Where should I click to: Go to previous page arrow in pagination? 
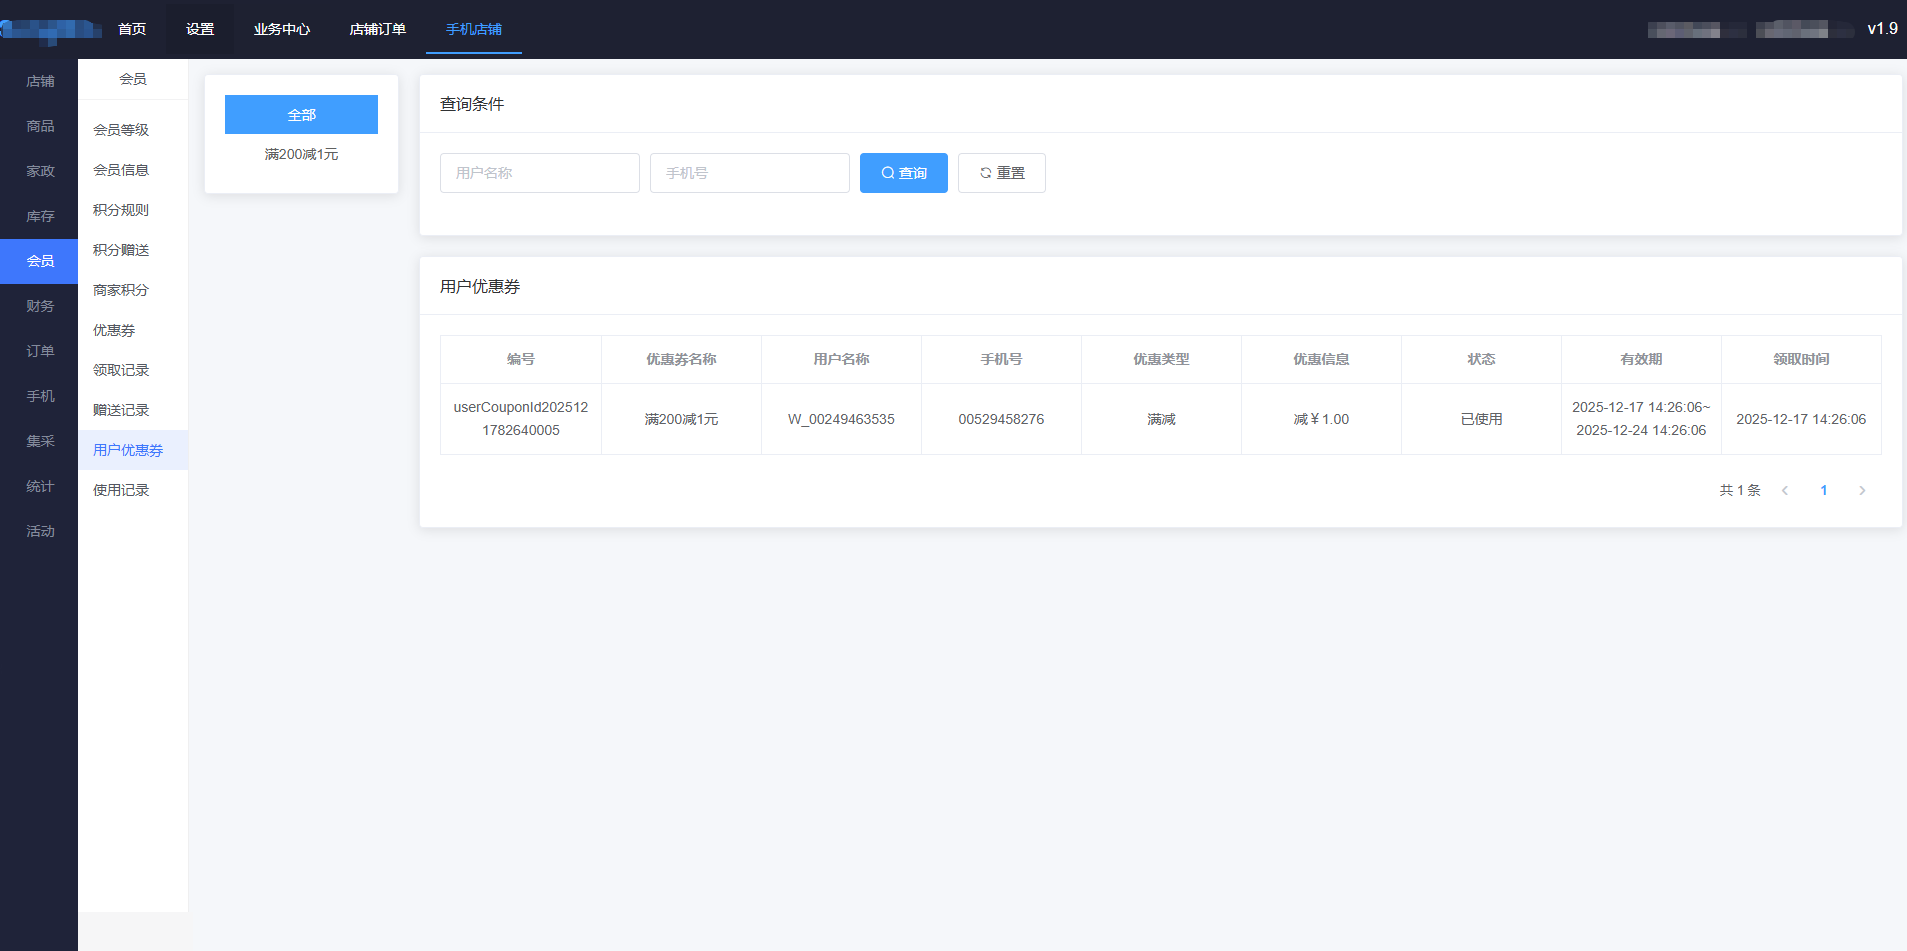tap(1785, 490)
